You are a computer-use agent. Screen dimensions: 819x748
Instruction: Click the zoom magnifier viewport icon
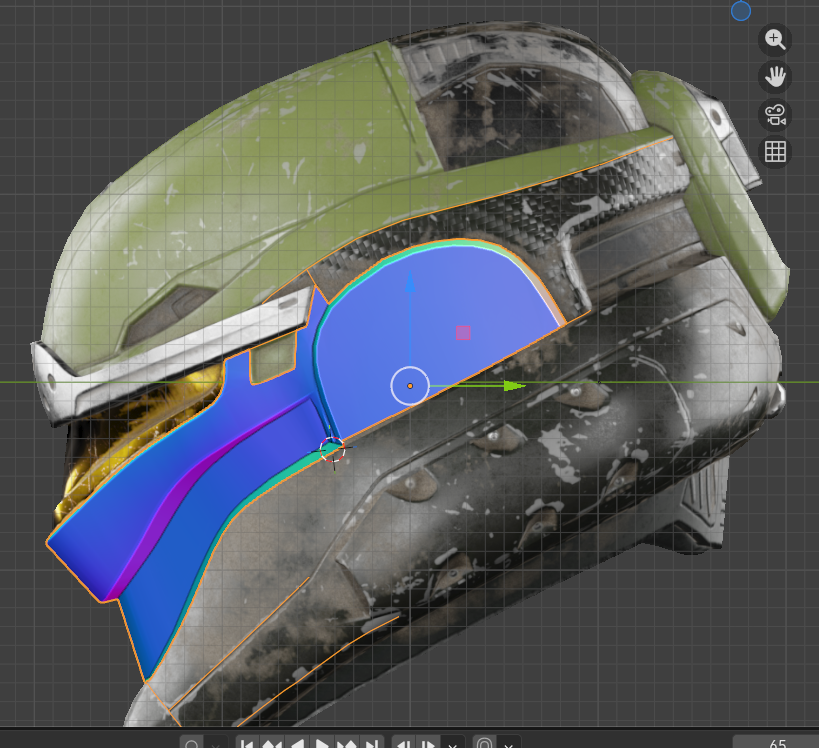(775, 40)
